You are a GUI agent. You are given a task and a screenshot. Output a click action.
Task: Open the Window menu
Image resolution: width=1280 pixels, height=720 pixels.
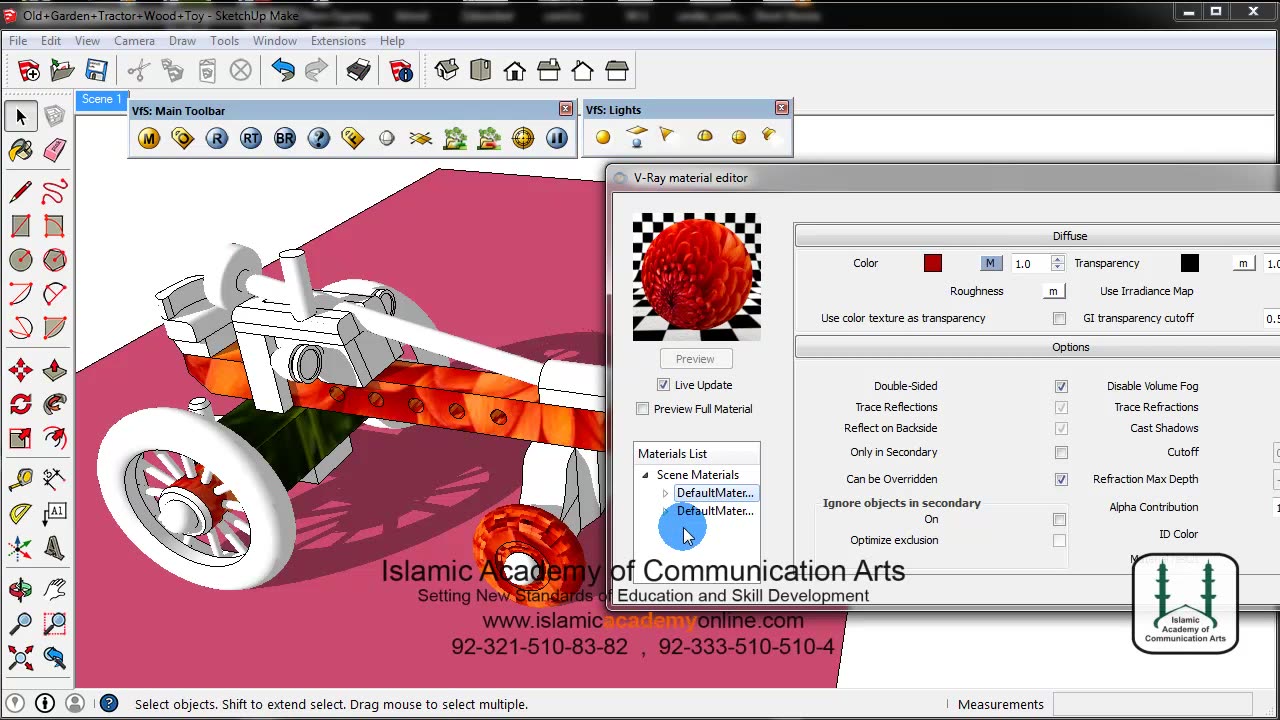coord(274,41)
